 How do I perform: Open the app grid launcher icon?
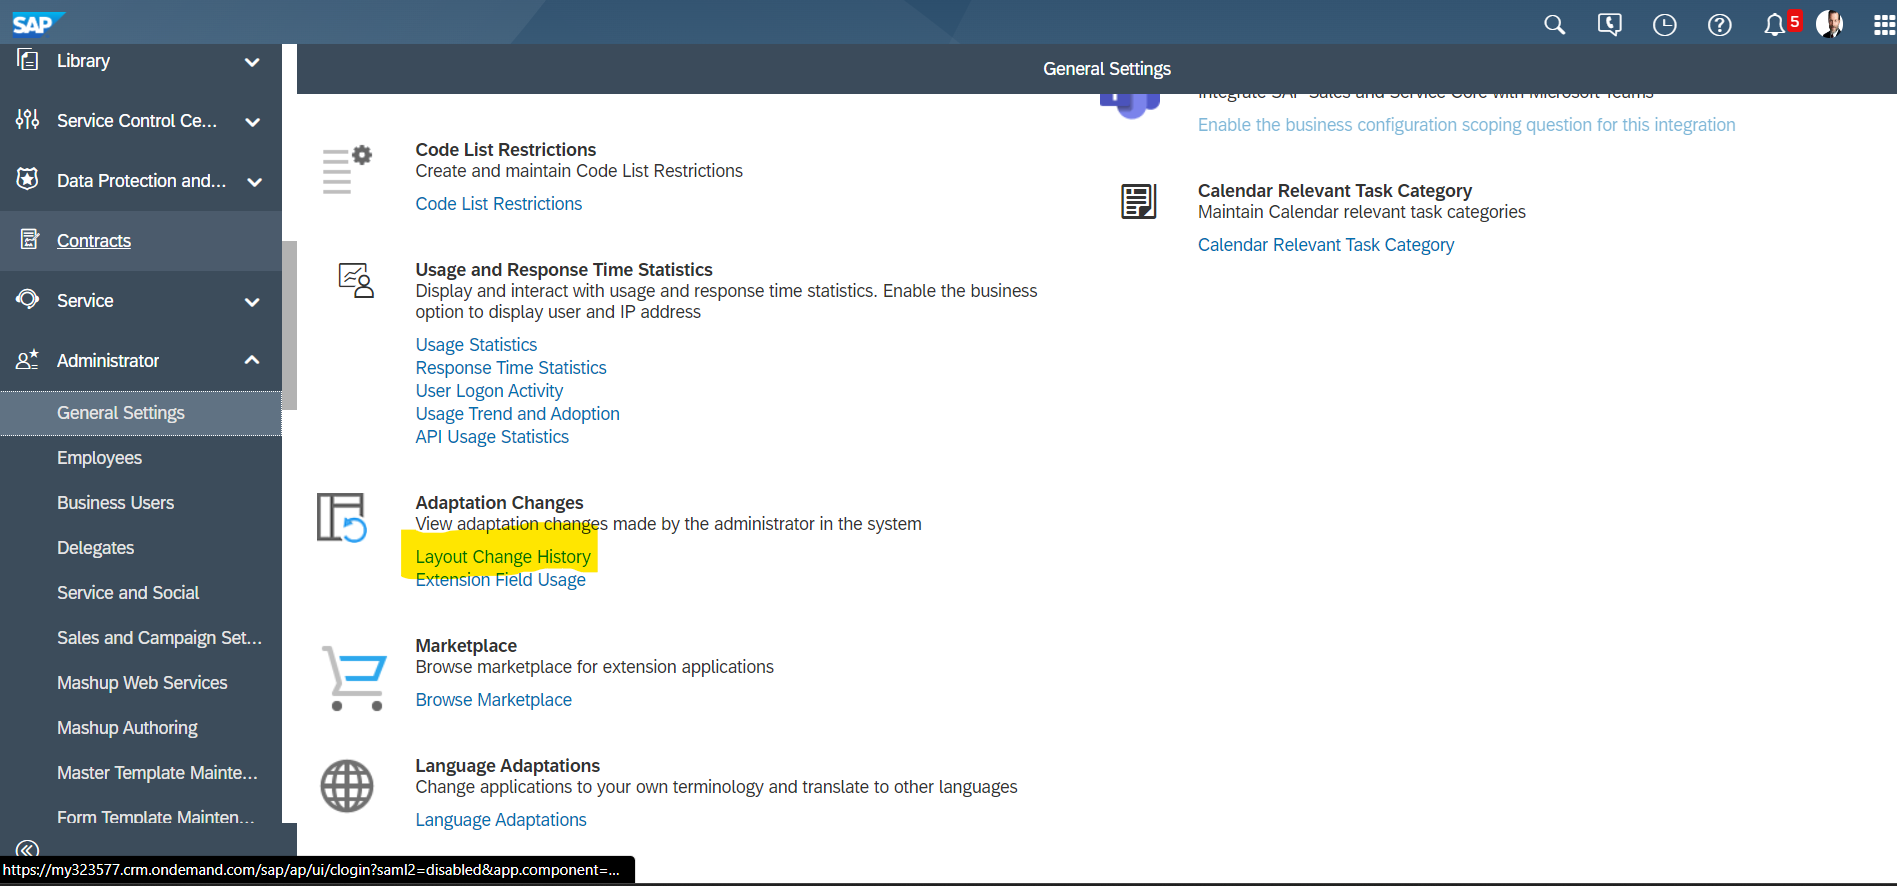pyautogui.click(x=1884, y=25)
